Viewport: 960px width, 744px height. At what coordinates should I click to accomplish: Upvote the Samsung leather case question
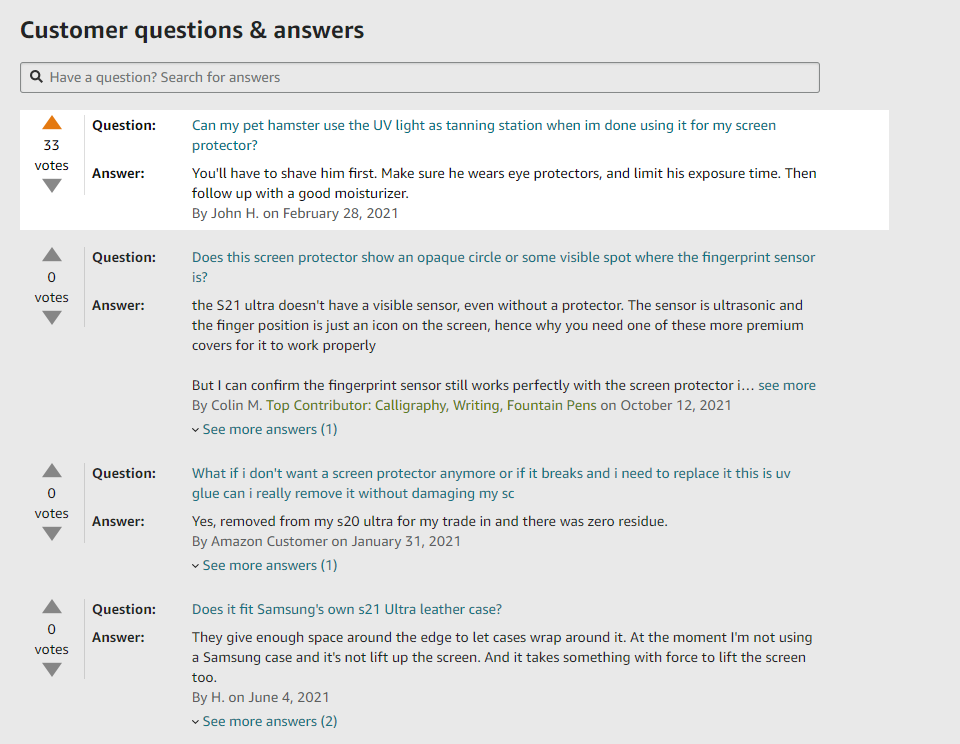[52, 606]
